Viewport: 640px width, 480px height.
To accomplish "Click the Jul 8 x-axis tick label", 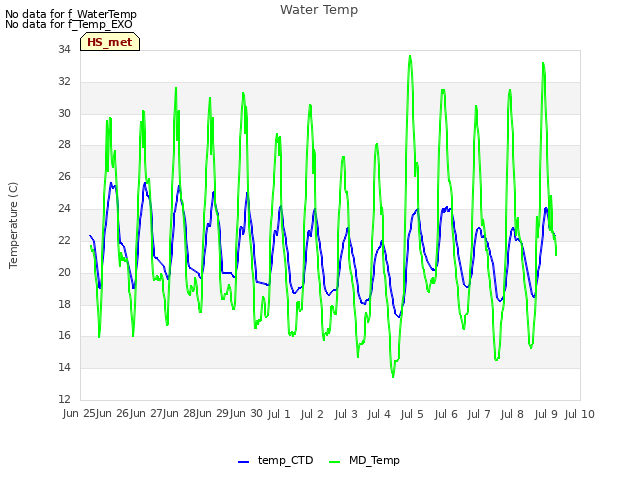I will [512, 414].
